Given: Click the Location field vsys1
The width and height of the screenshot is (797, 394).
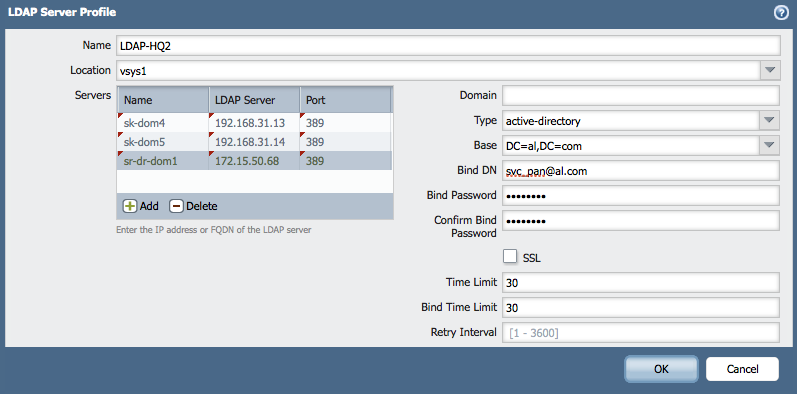Looking at the screenshot, I should (438, 70).
